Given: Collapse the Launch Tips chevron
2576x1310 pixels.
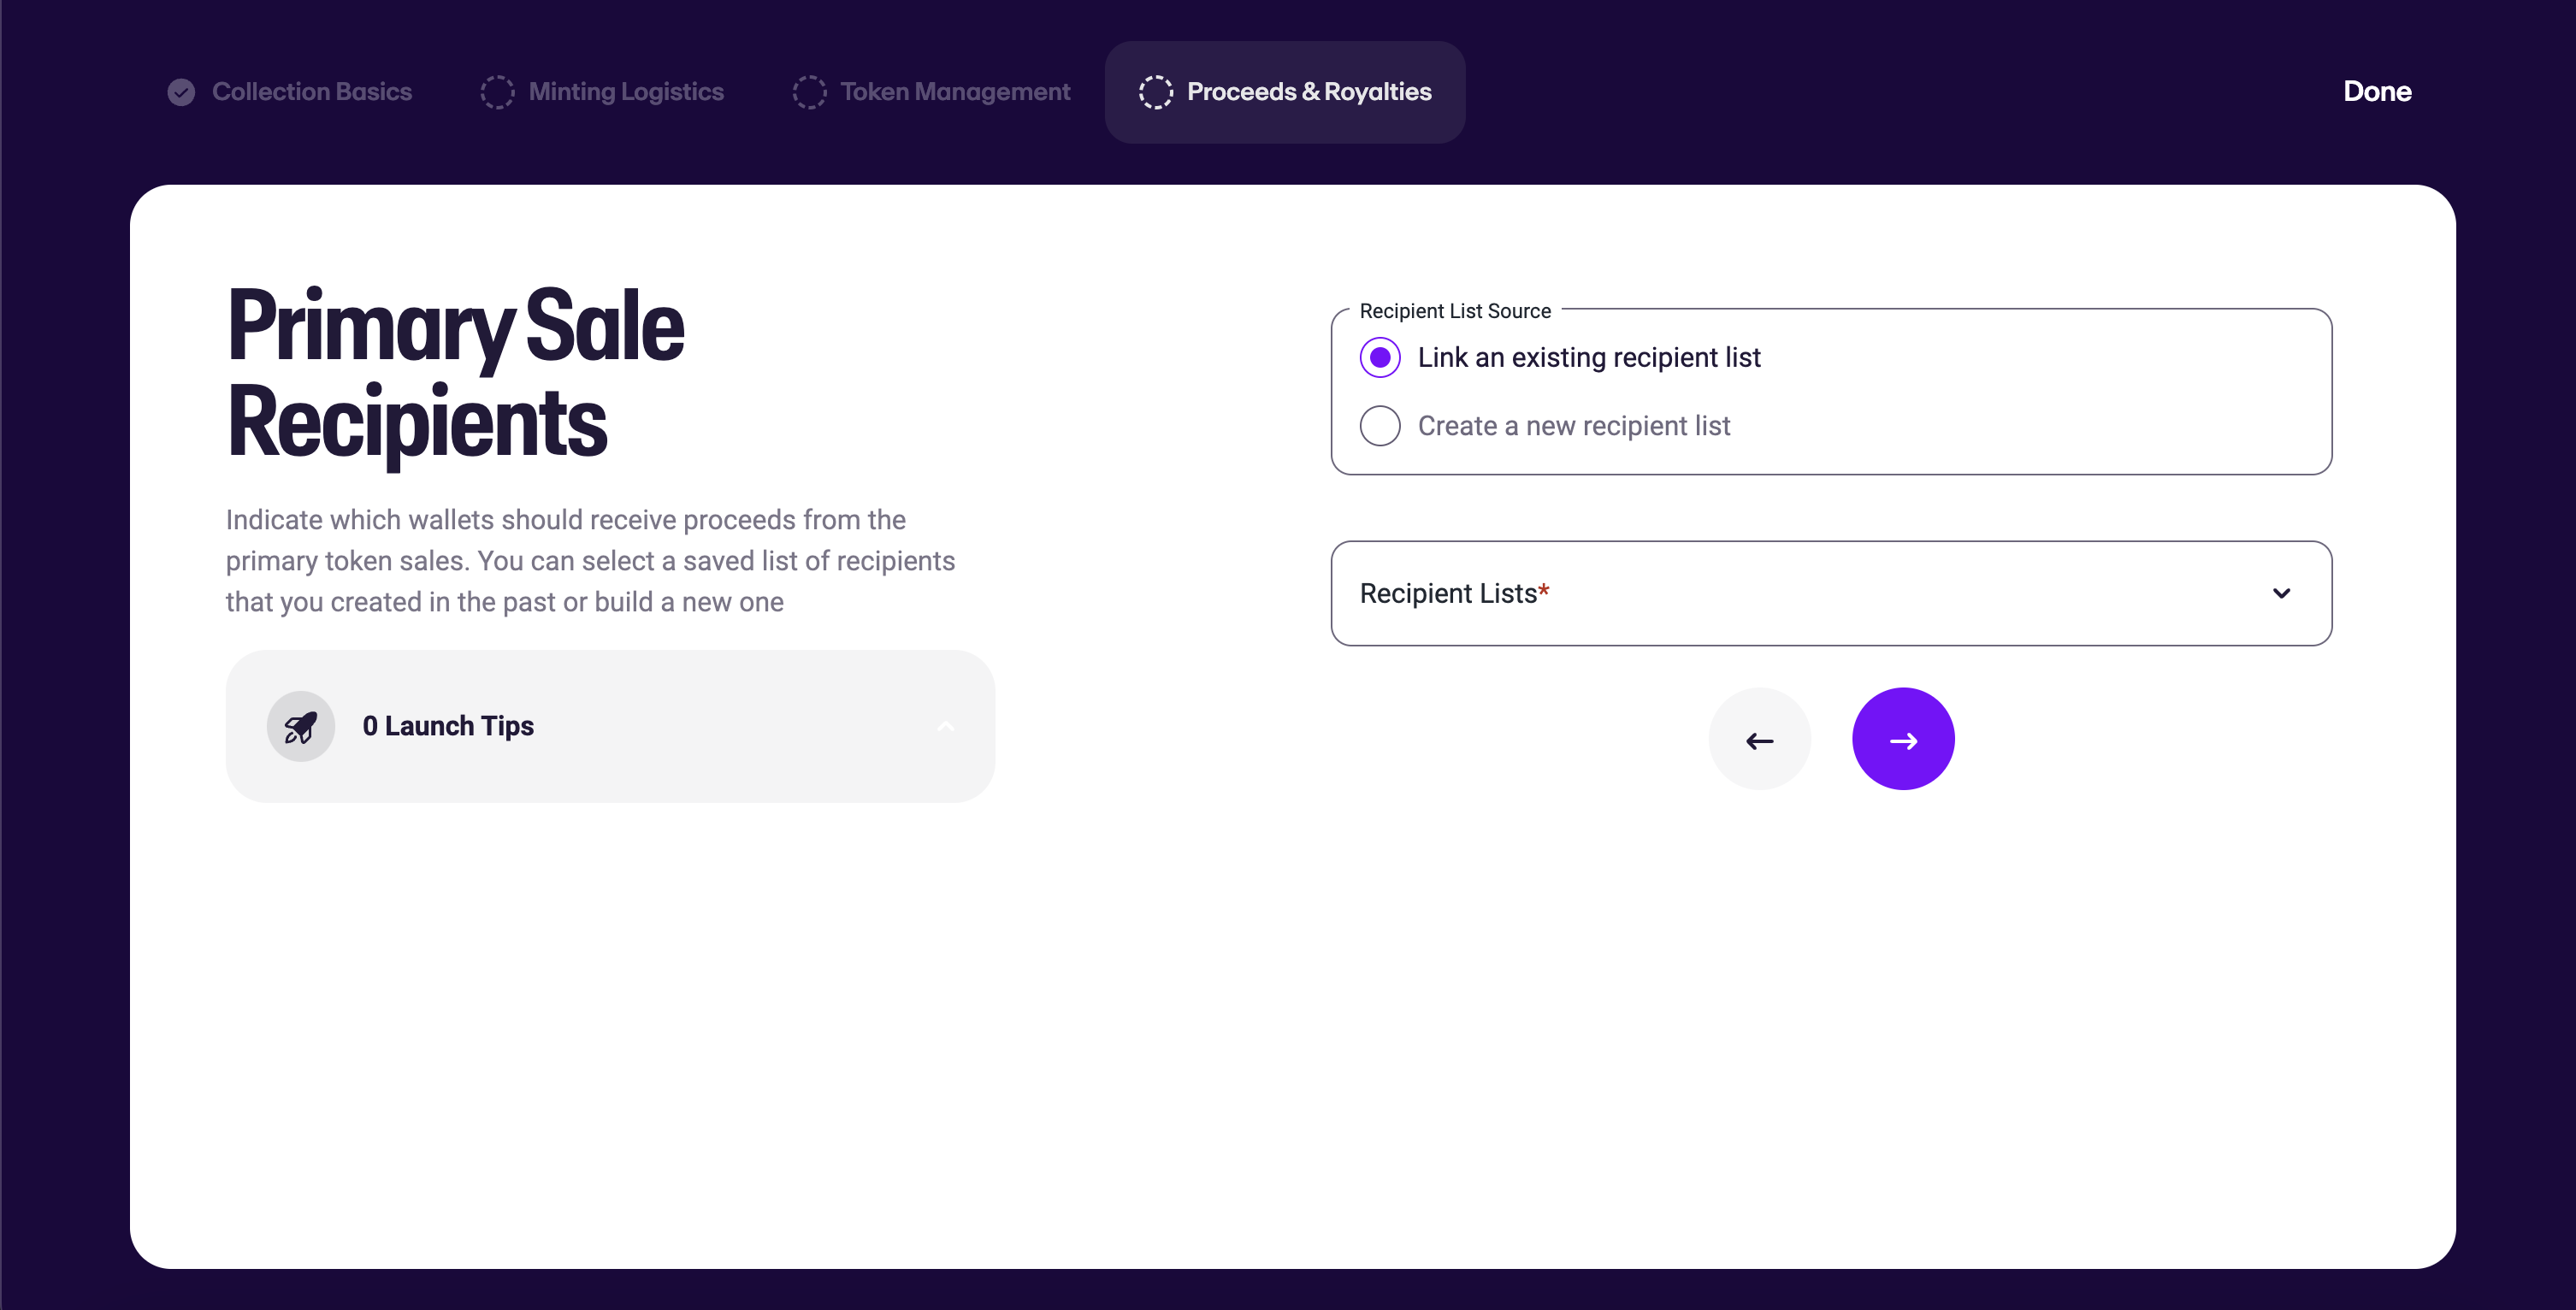Looking at the screenshot, I should 946,727.
